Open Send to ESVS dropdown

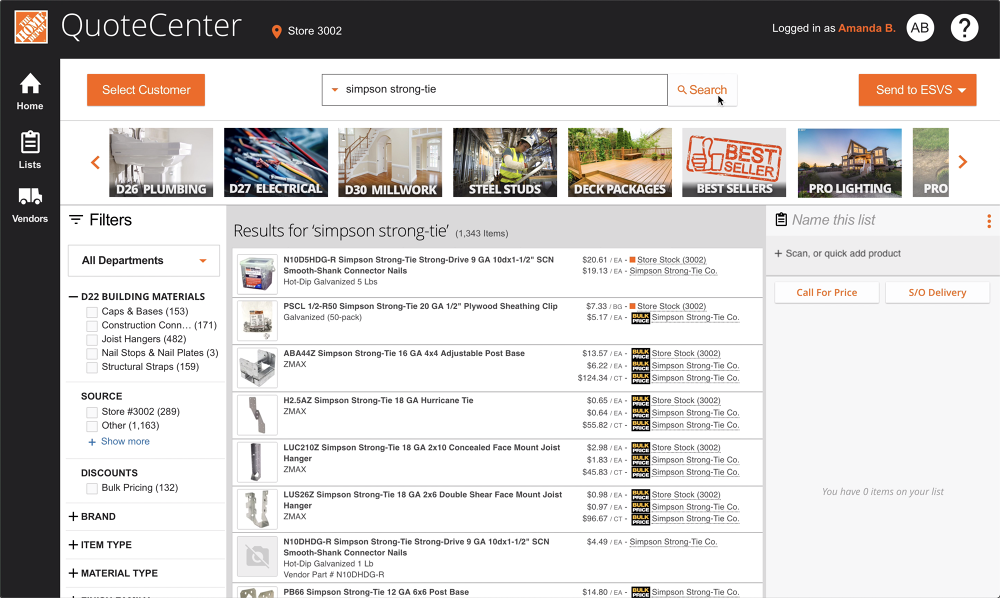(x=917, y=90)
